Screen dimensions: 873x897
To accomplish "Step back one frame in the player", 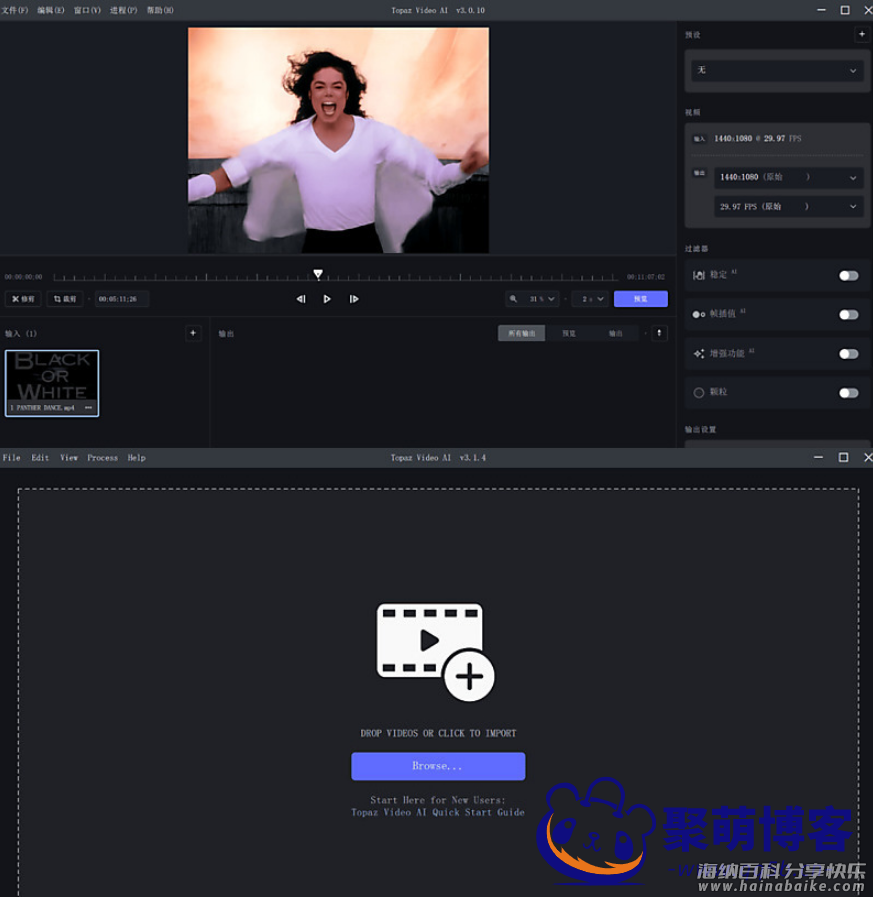I will 301,299.
